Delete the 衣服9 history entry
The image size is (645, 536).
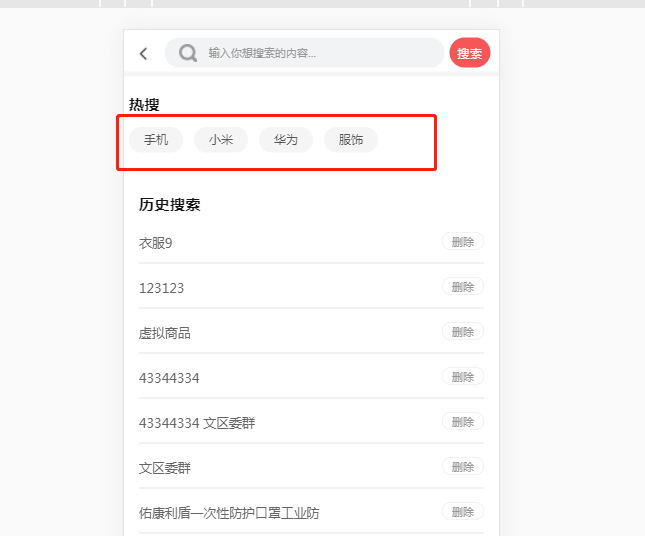click(463, 242)
